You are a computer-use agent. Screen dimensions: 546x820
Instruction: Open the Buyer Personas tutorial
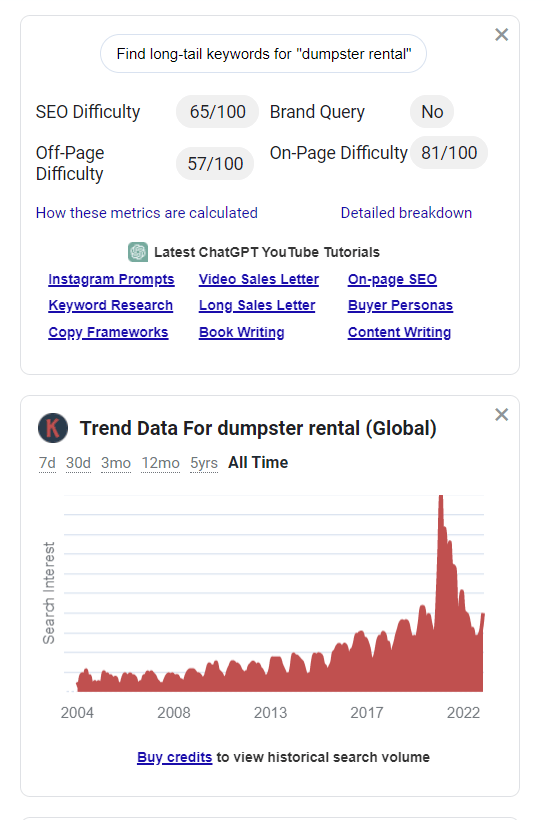[400, 305]
